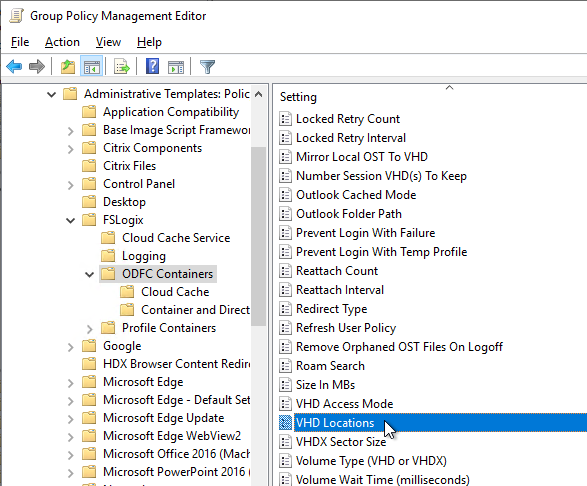Expand the Citrix Components node
Image resolution: width=587 pixels, height=486 pixels.
pyautogui.click(x=70, y=149)
